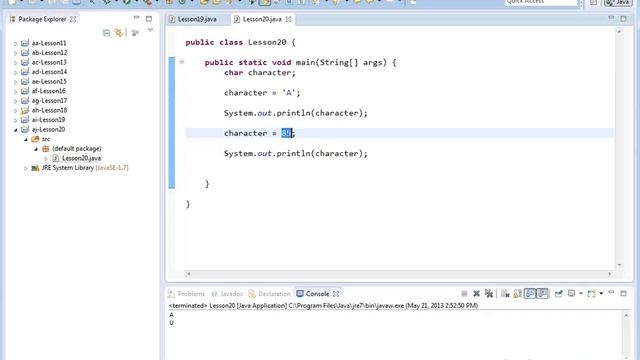Screen dimensions: 640x360
Task: Click the line "char character;"
Action: (260, 73)
